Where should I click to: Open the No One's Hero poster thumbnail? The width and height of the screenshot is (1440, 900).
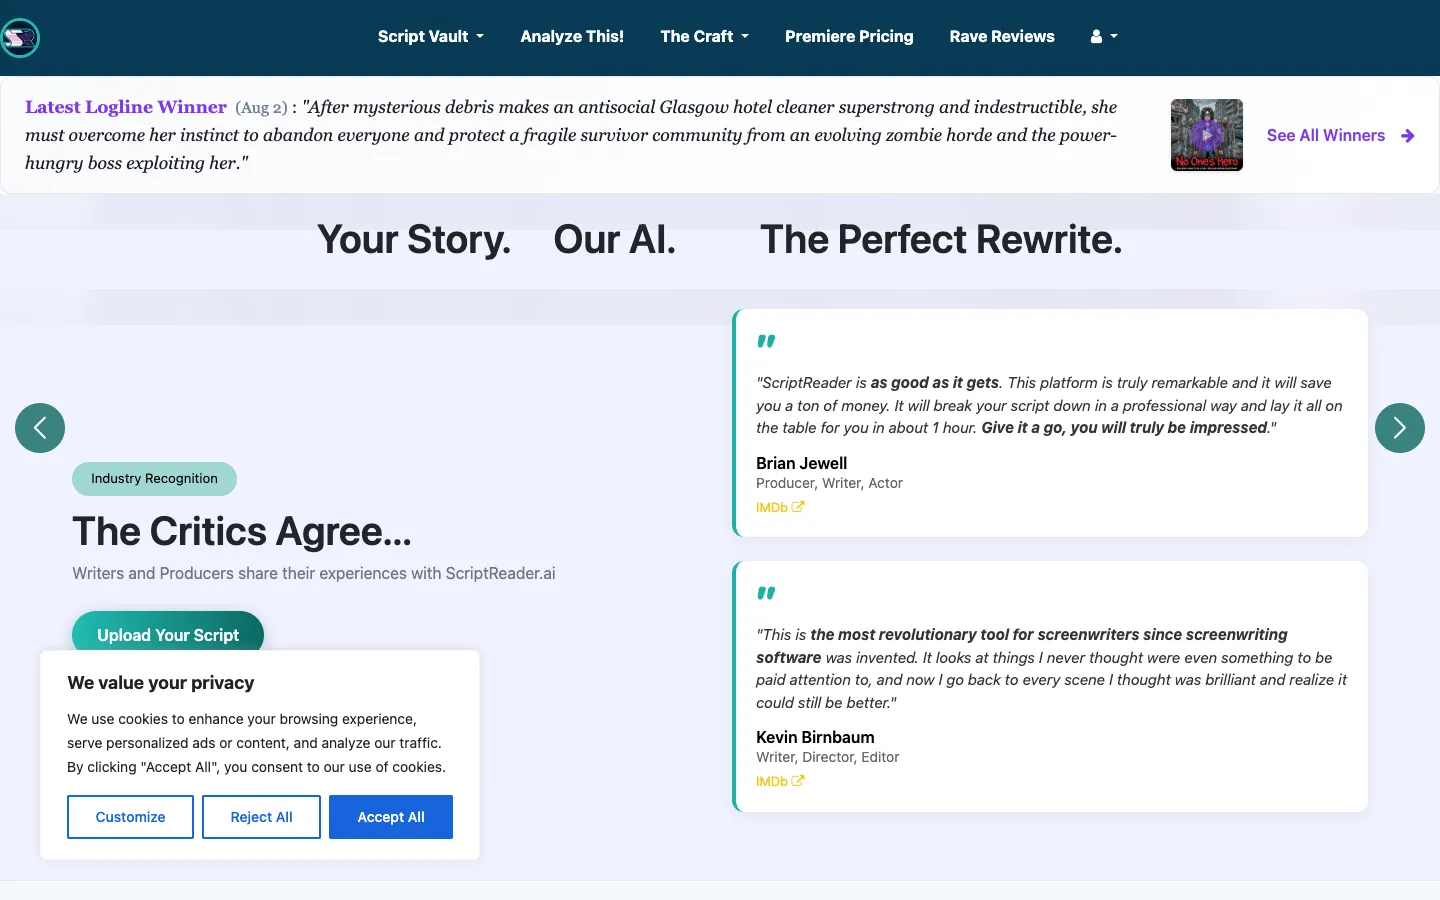point(1207,135)
